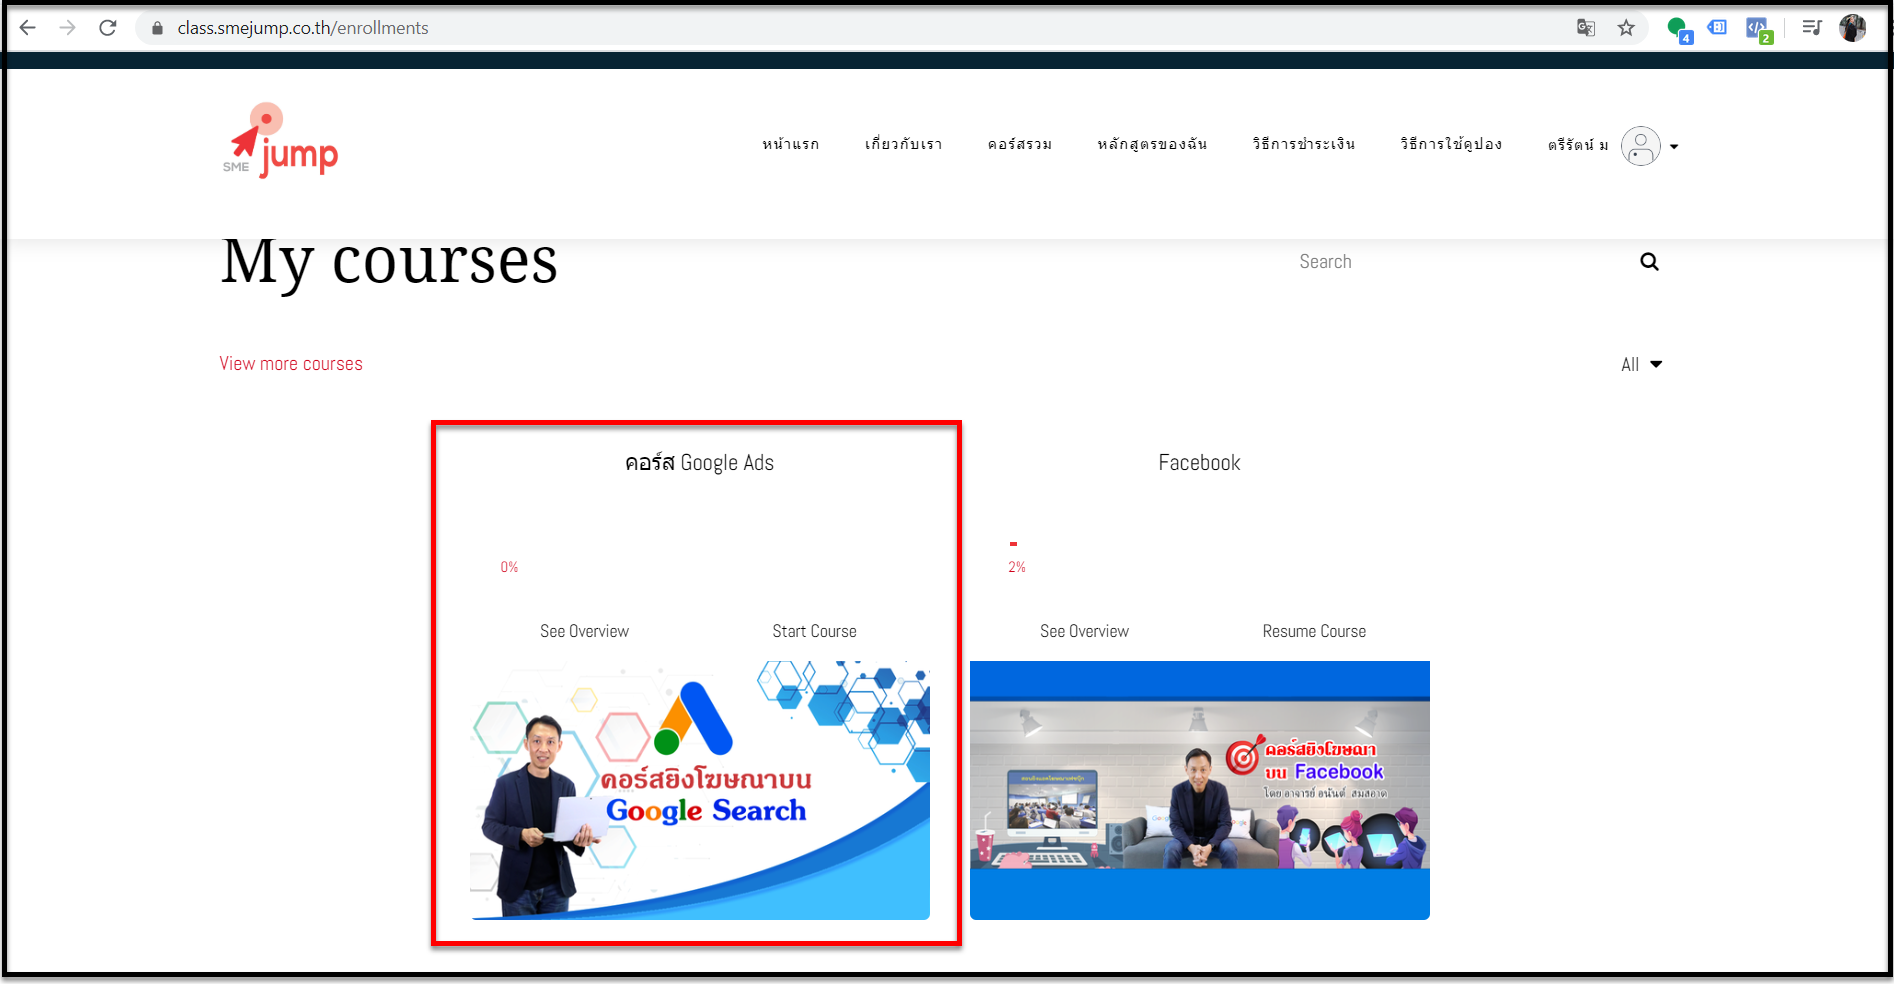Click the SME Jump logo
The width and height of the screenshot is (1894, 984).
280,140
